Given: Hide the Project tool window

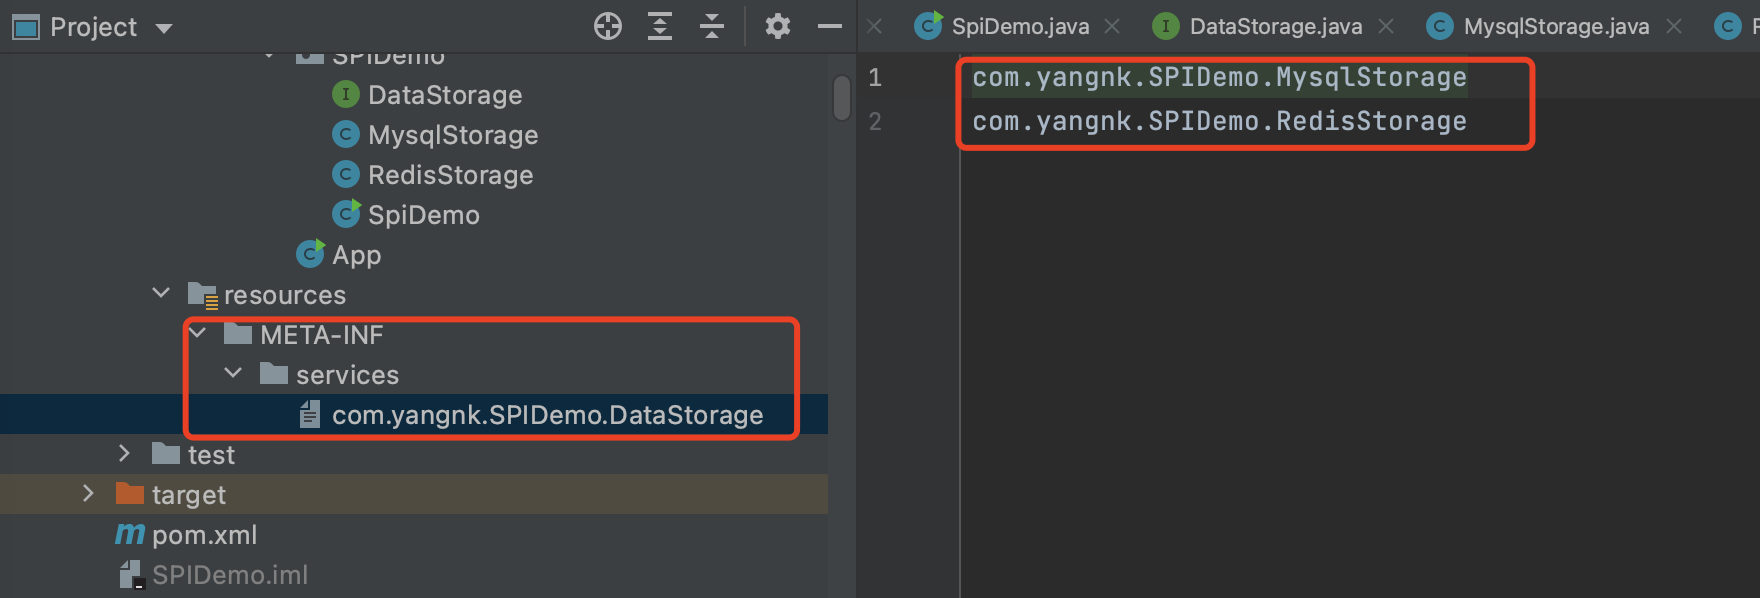Looking at the screenshot, I should point(829,26).
